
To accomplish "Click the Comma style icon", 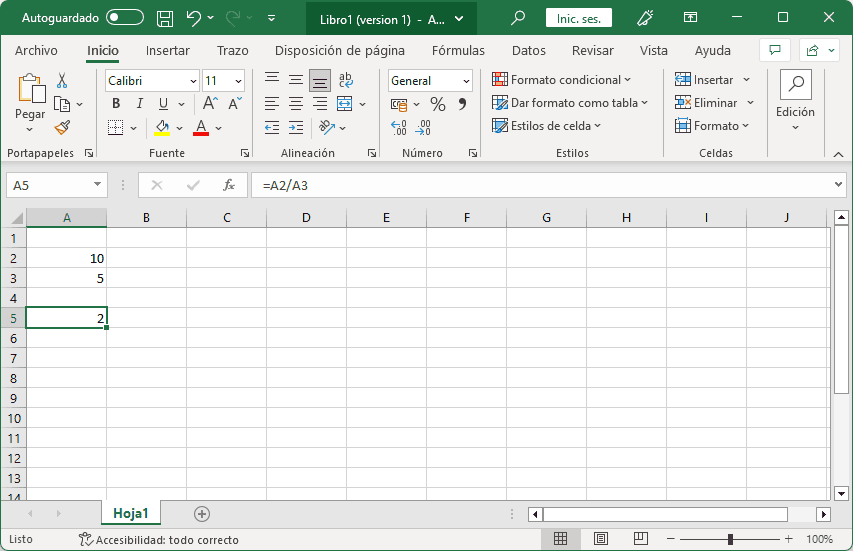I will (462, 104).
